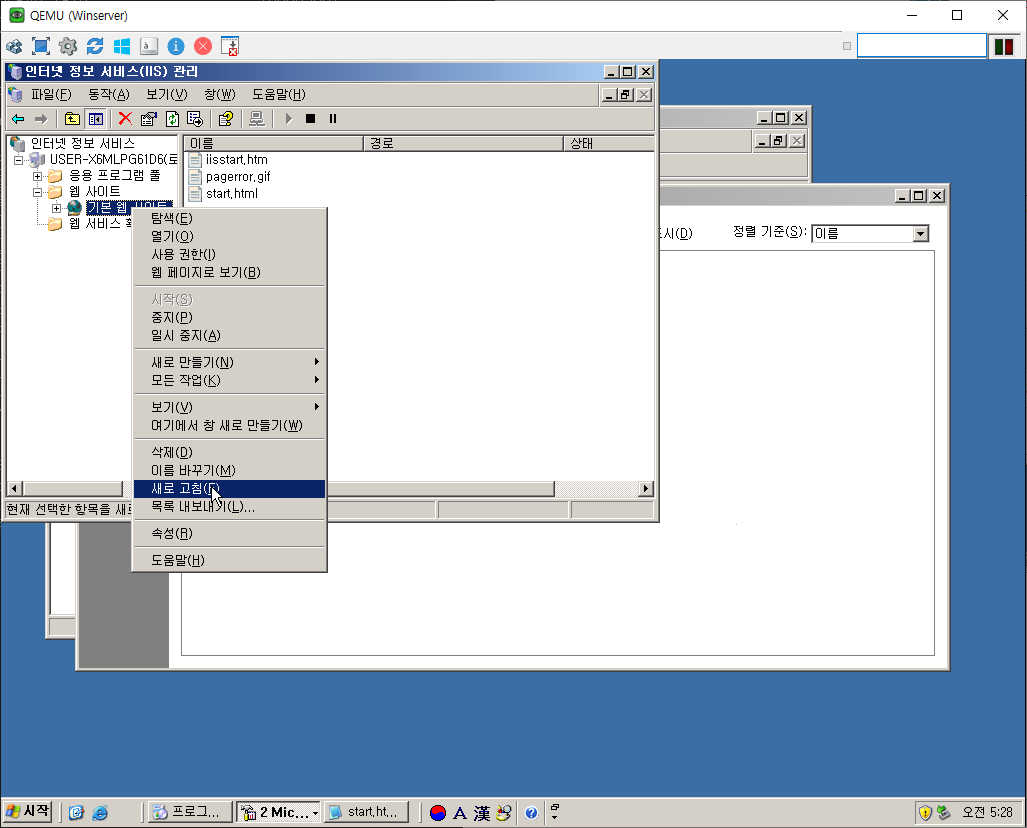
Task: Select pagerror.gif in file list
Action: coord(238,177)
